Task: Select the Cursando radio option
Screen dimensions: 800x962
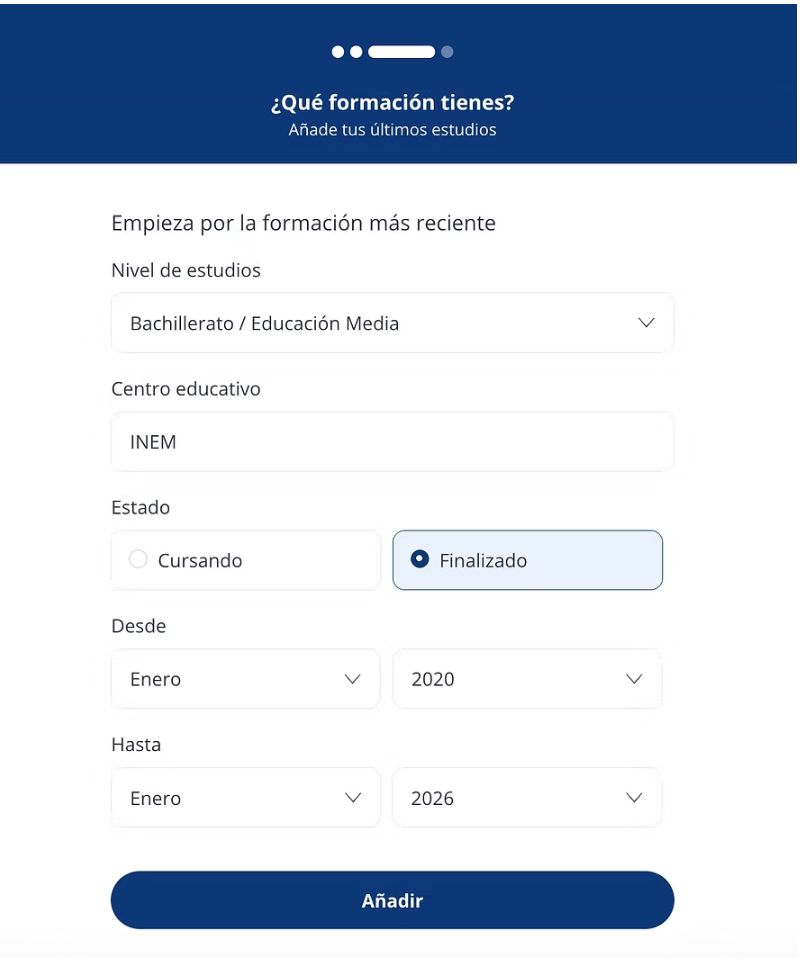Action: coord(139,560)
